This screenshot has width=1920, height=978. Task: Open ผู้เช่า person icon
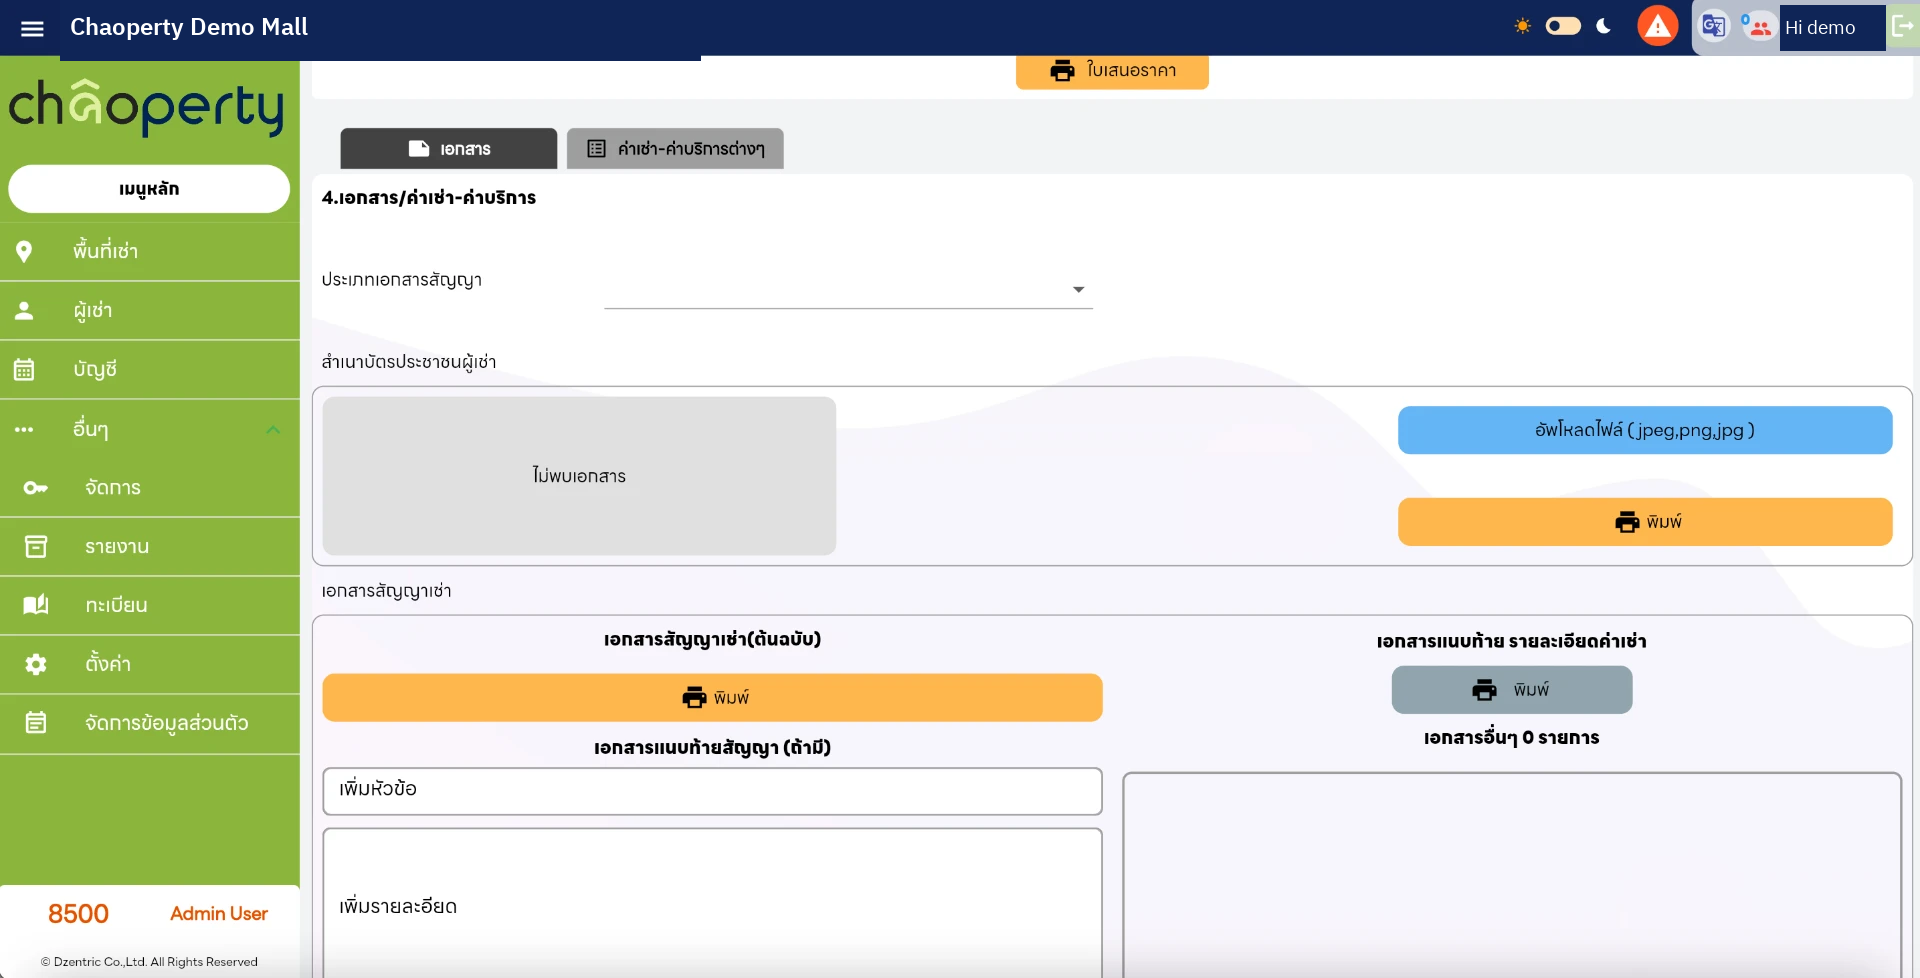tap(24, 310)
